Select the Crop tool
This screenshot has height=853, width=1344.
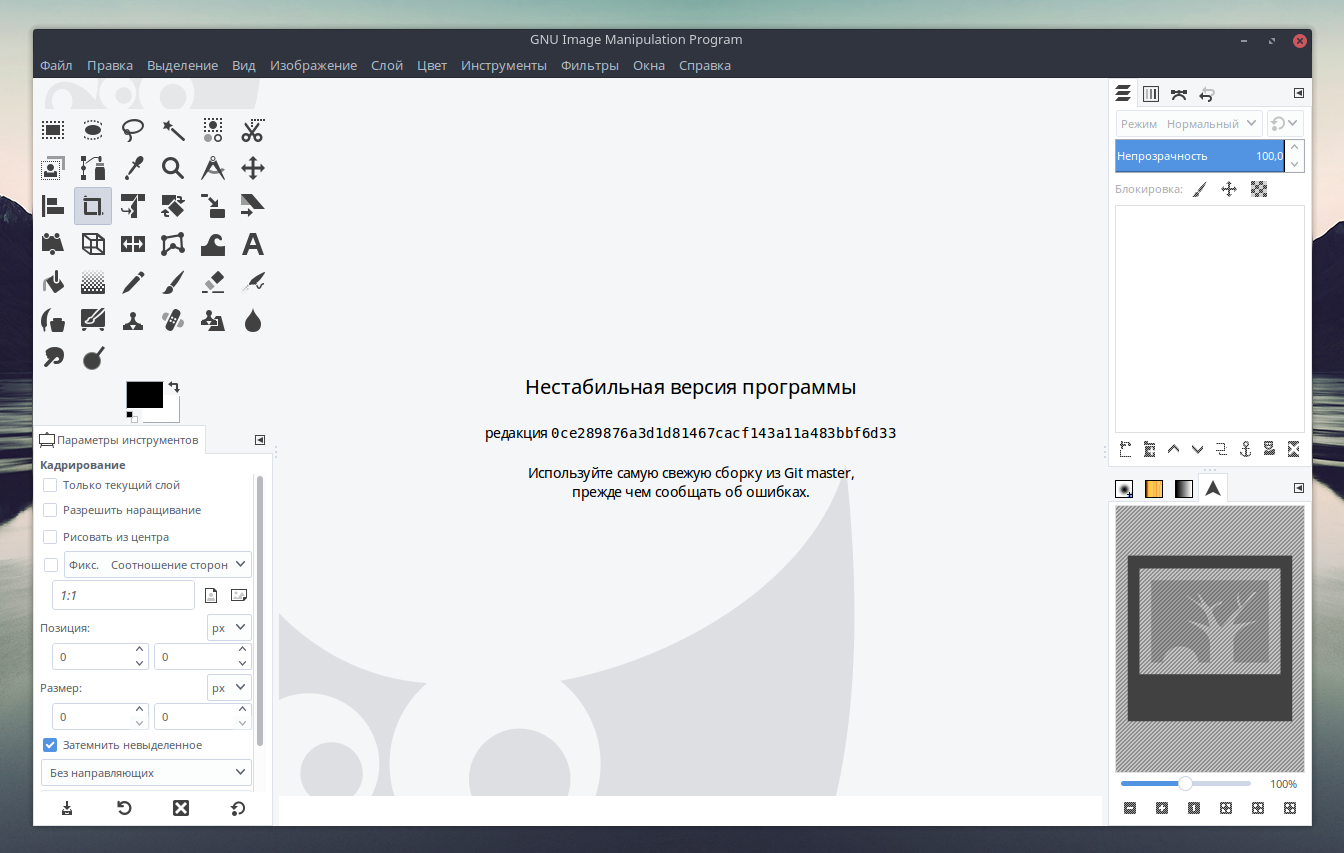pyautogui.click(x=93, y=206)
